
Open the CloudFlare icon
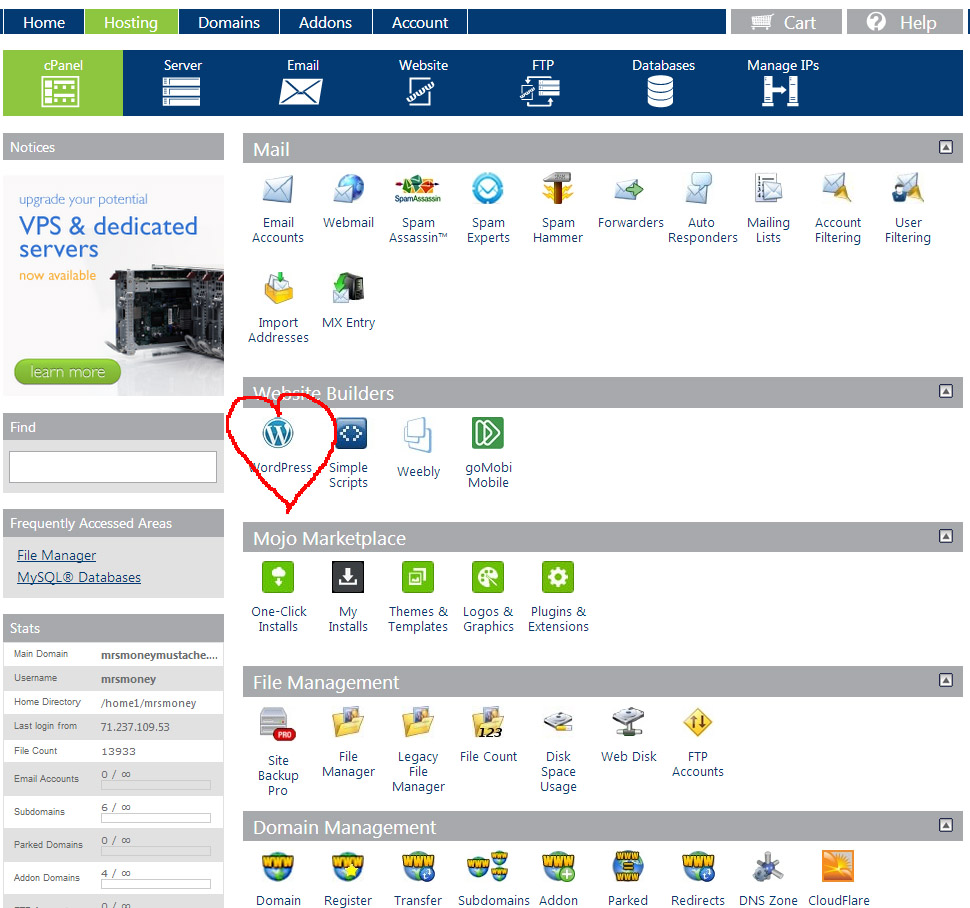[x=837, y=867]
